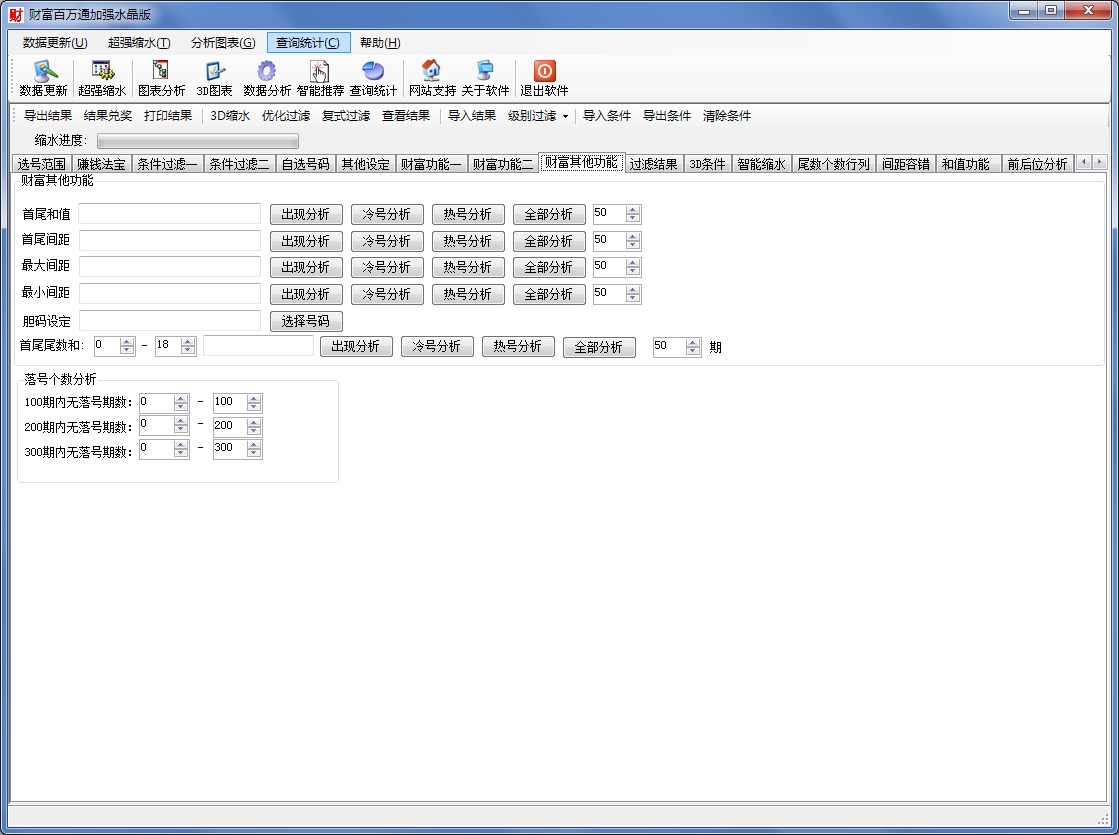Click the 查询统计 pie chart icon
This screenshot has width=1119, height=835.
coord(373,72)
